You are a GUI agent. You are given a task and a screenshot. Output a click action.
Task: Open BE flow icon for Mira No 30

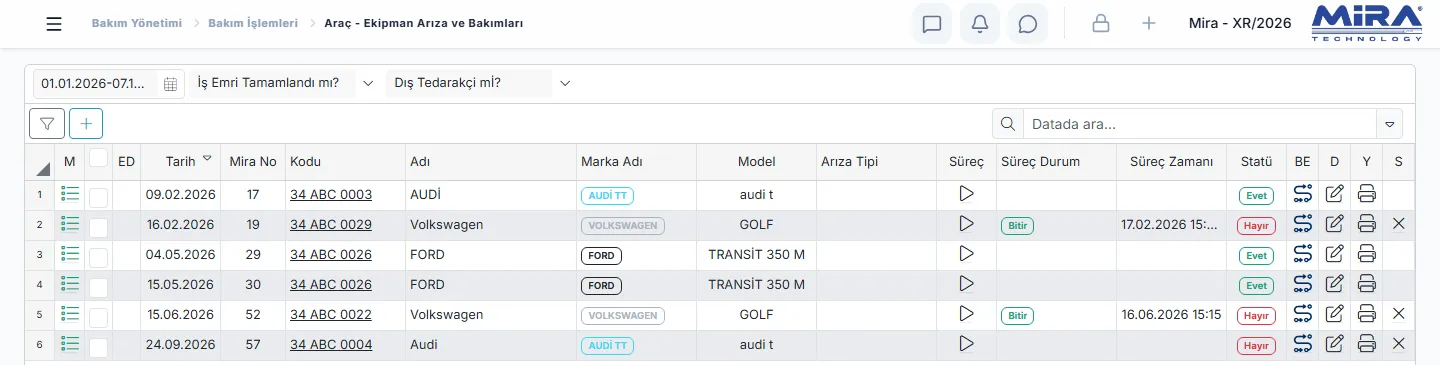point(1302,284)
